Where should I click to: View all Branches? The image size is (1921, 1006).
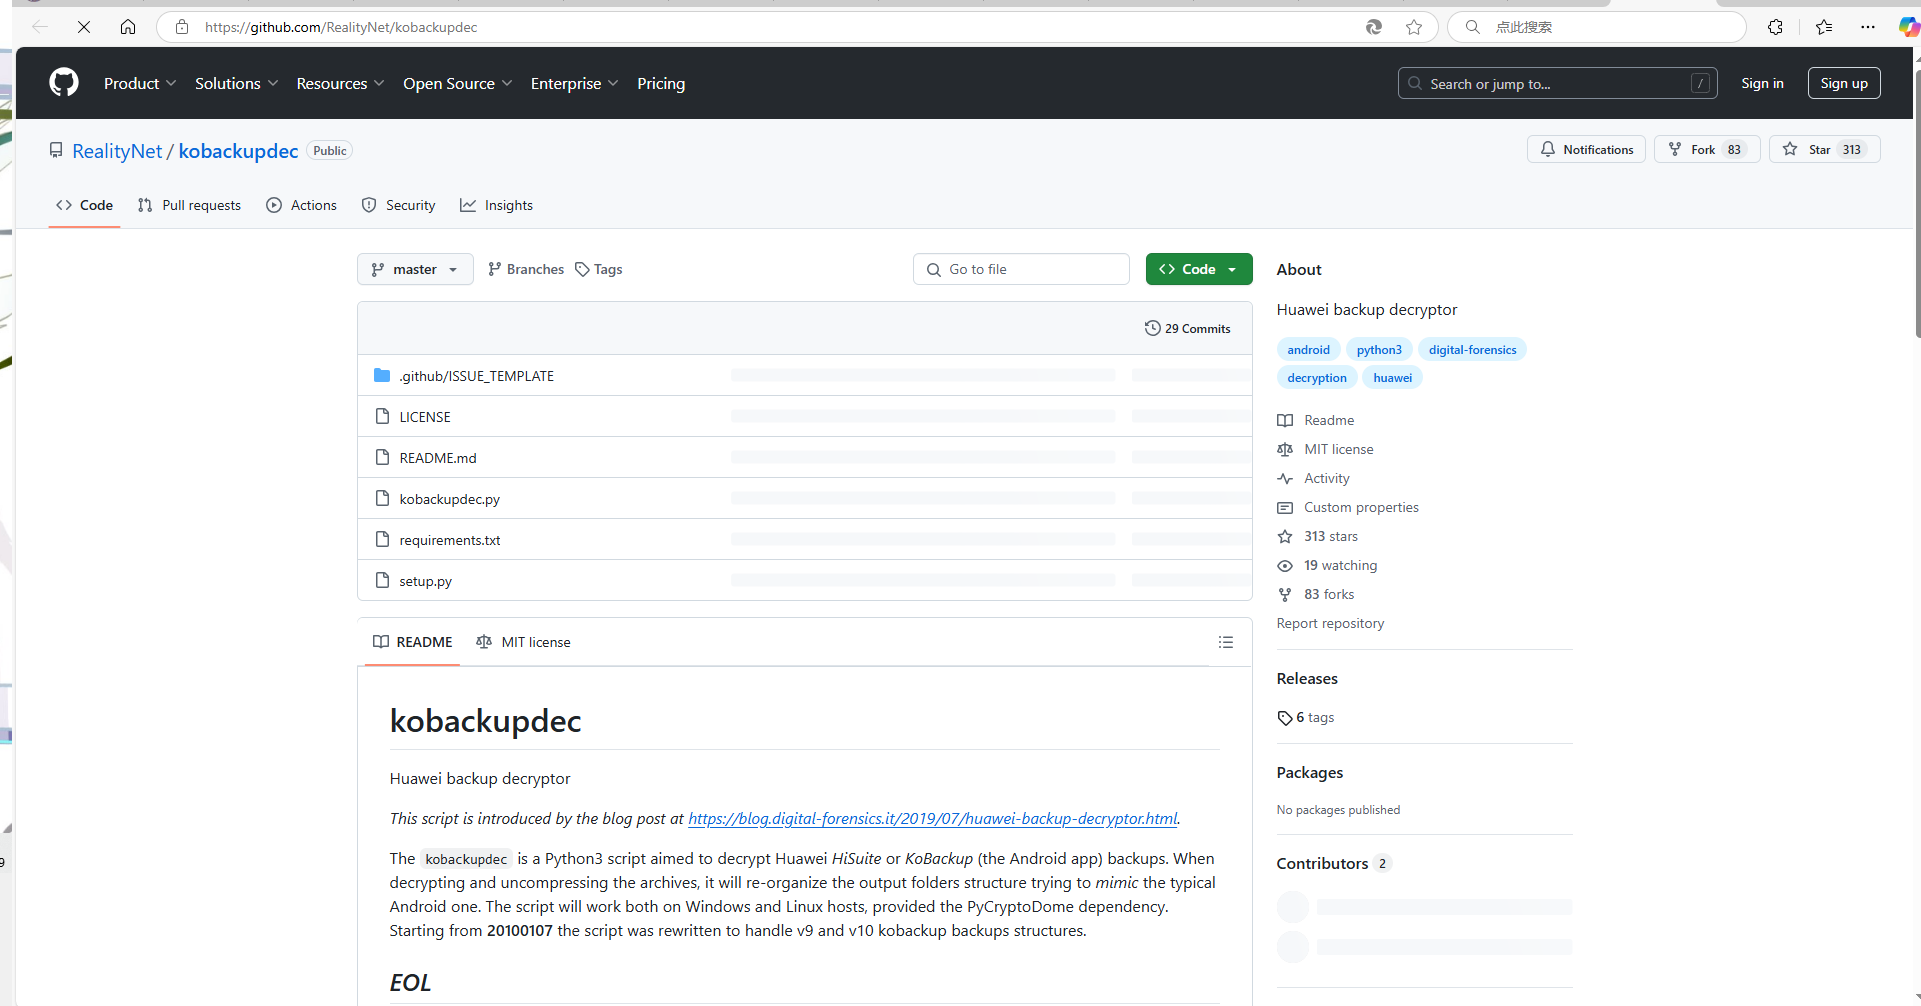tap(525, 269)
